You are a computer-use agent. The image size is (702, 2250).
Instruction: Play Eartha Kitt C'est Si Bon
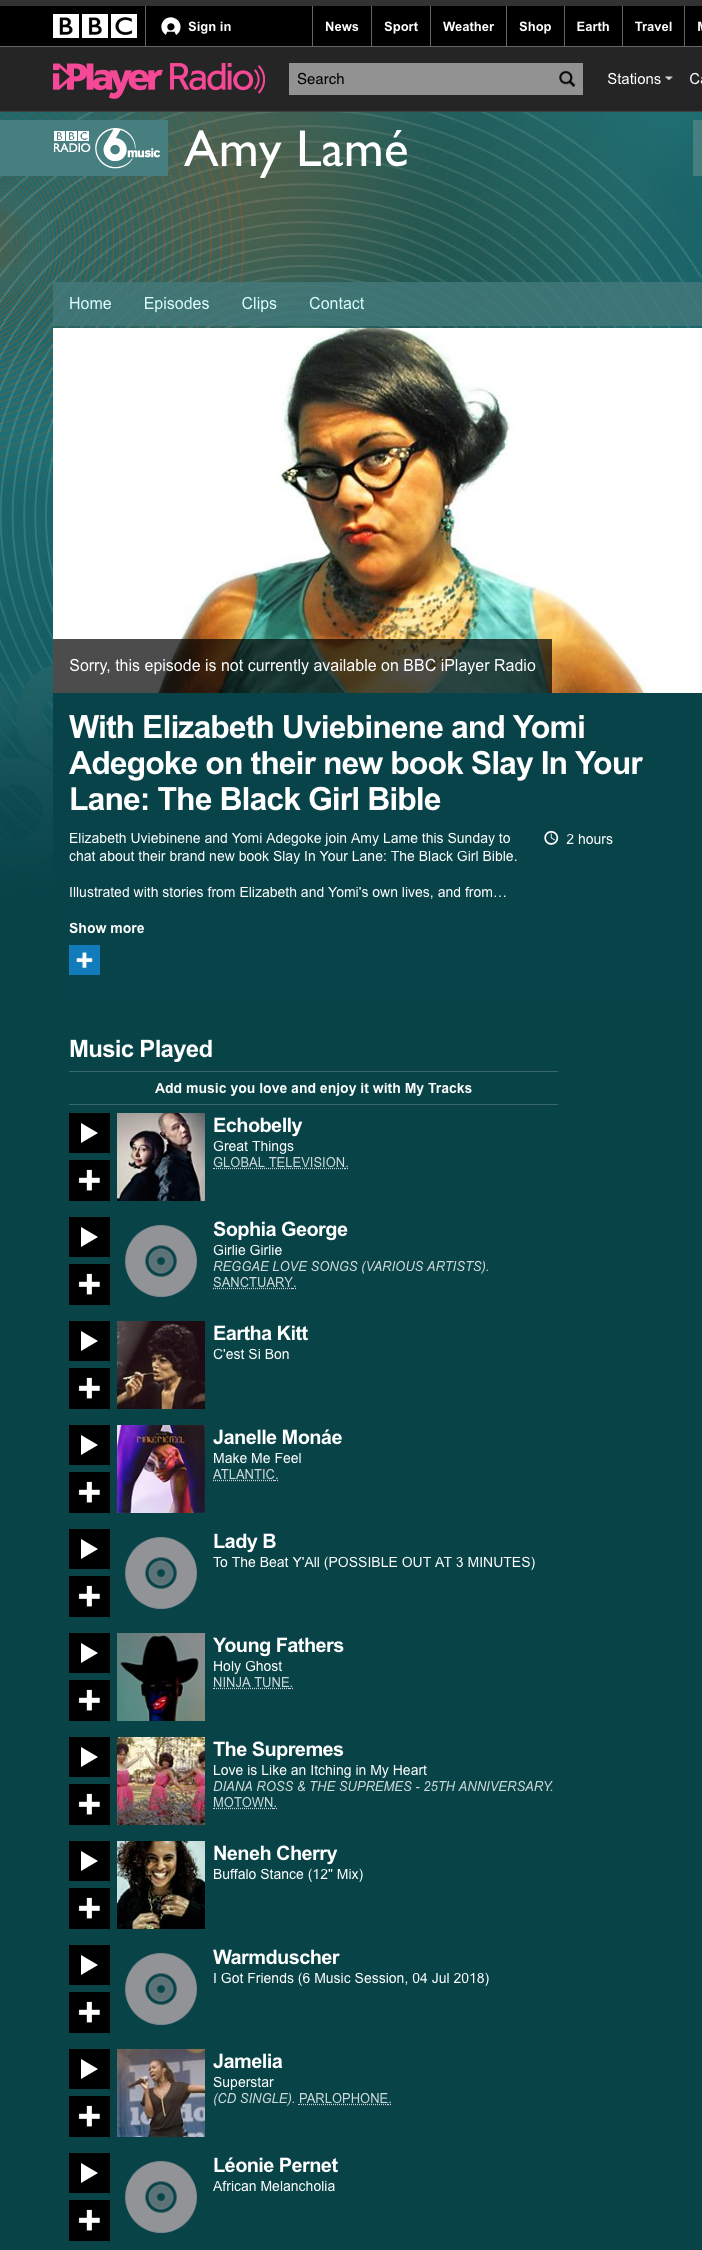[x=89, y=1341]
